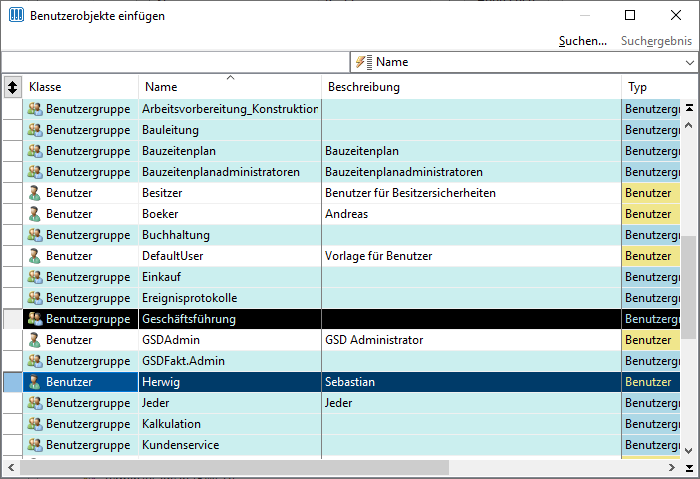Click the Herwig user icon
The height and width of the screenshot is (479, 700).
point(34,382)
